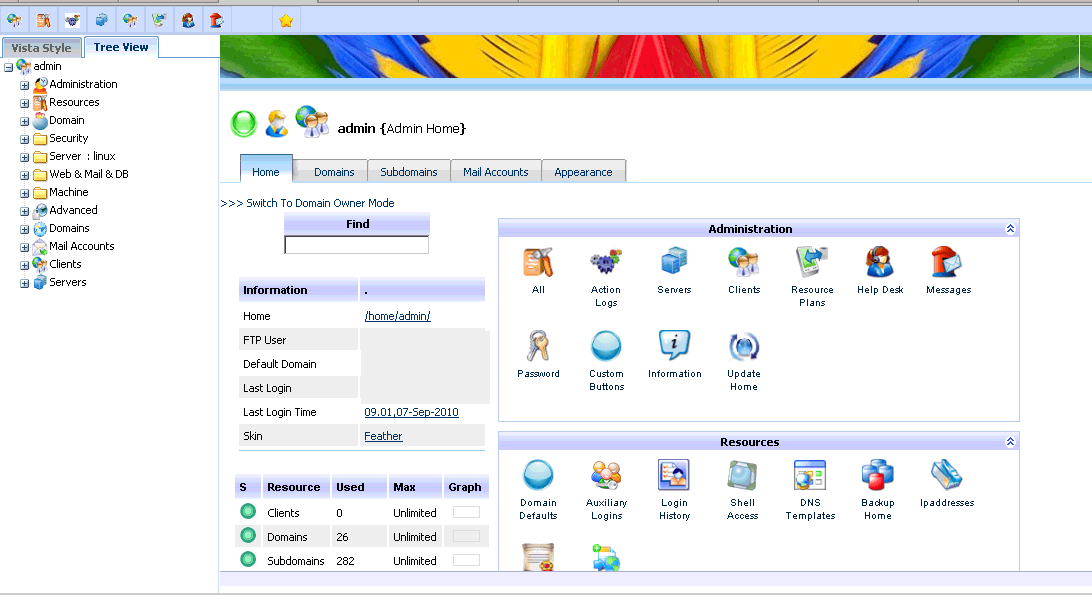
Task: Open the Feather skin link
Action: click(x=383, y=436)
